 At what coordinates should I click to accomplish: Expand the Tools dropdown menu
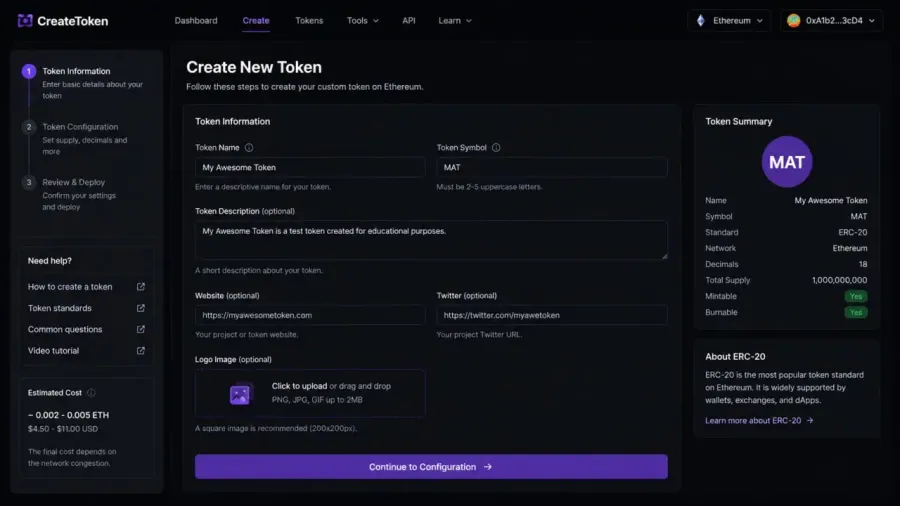363,21
